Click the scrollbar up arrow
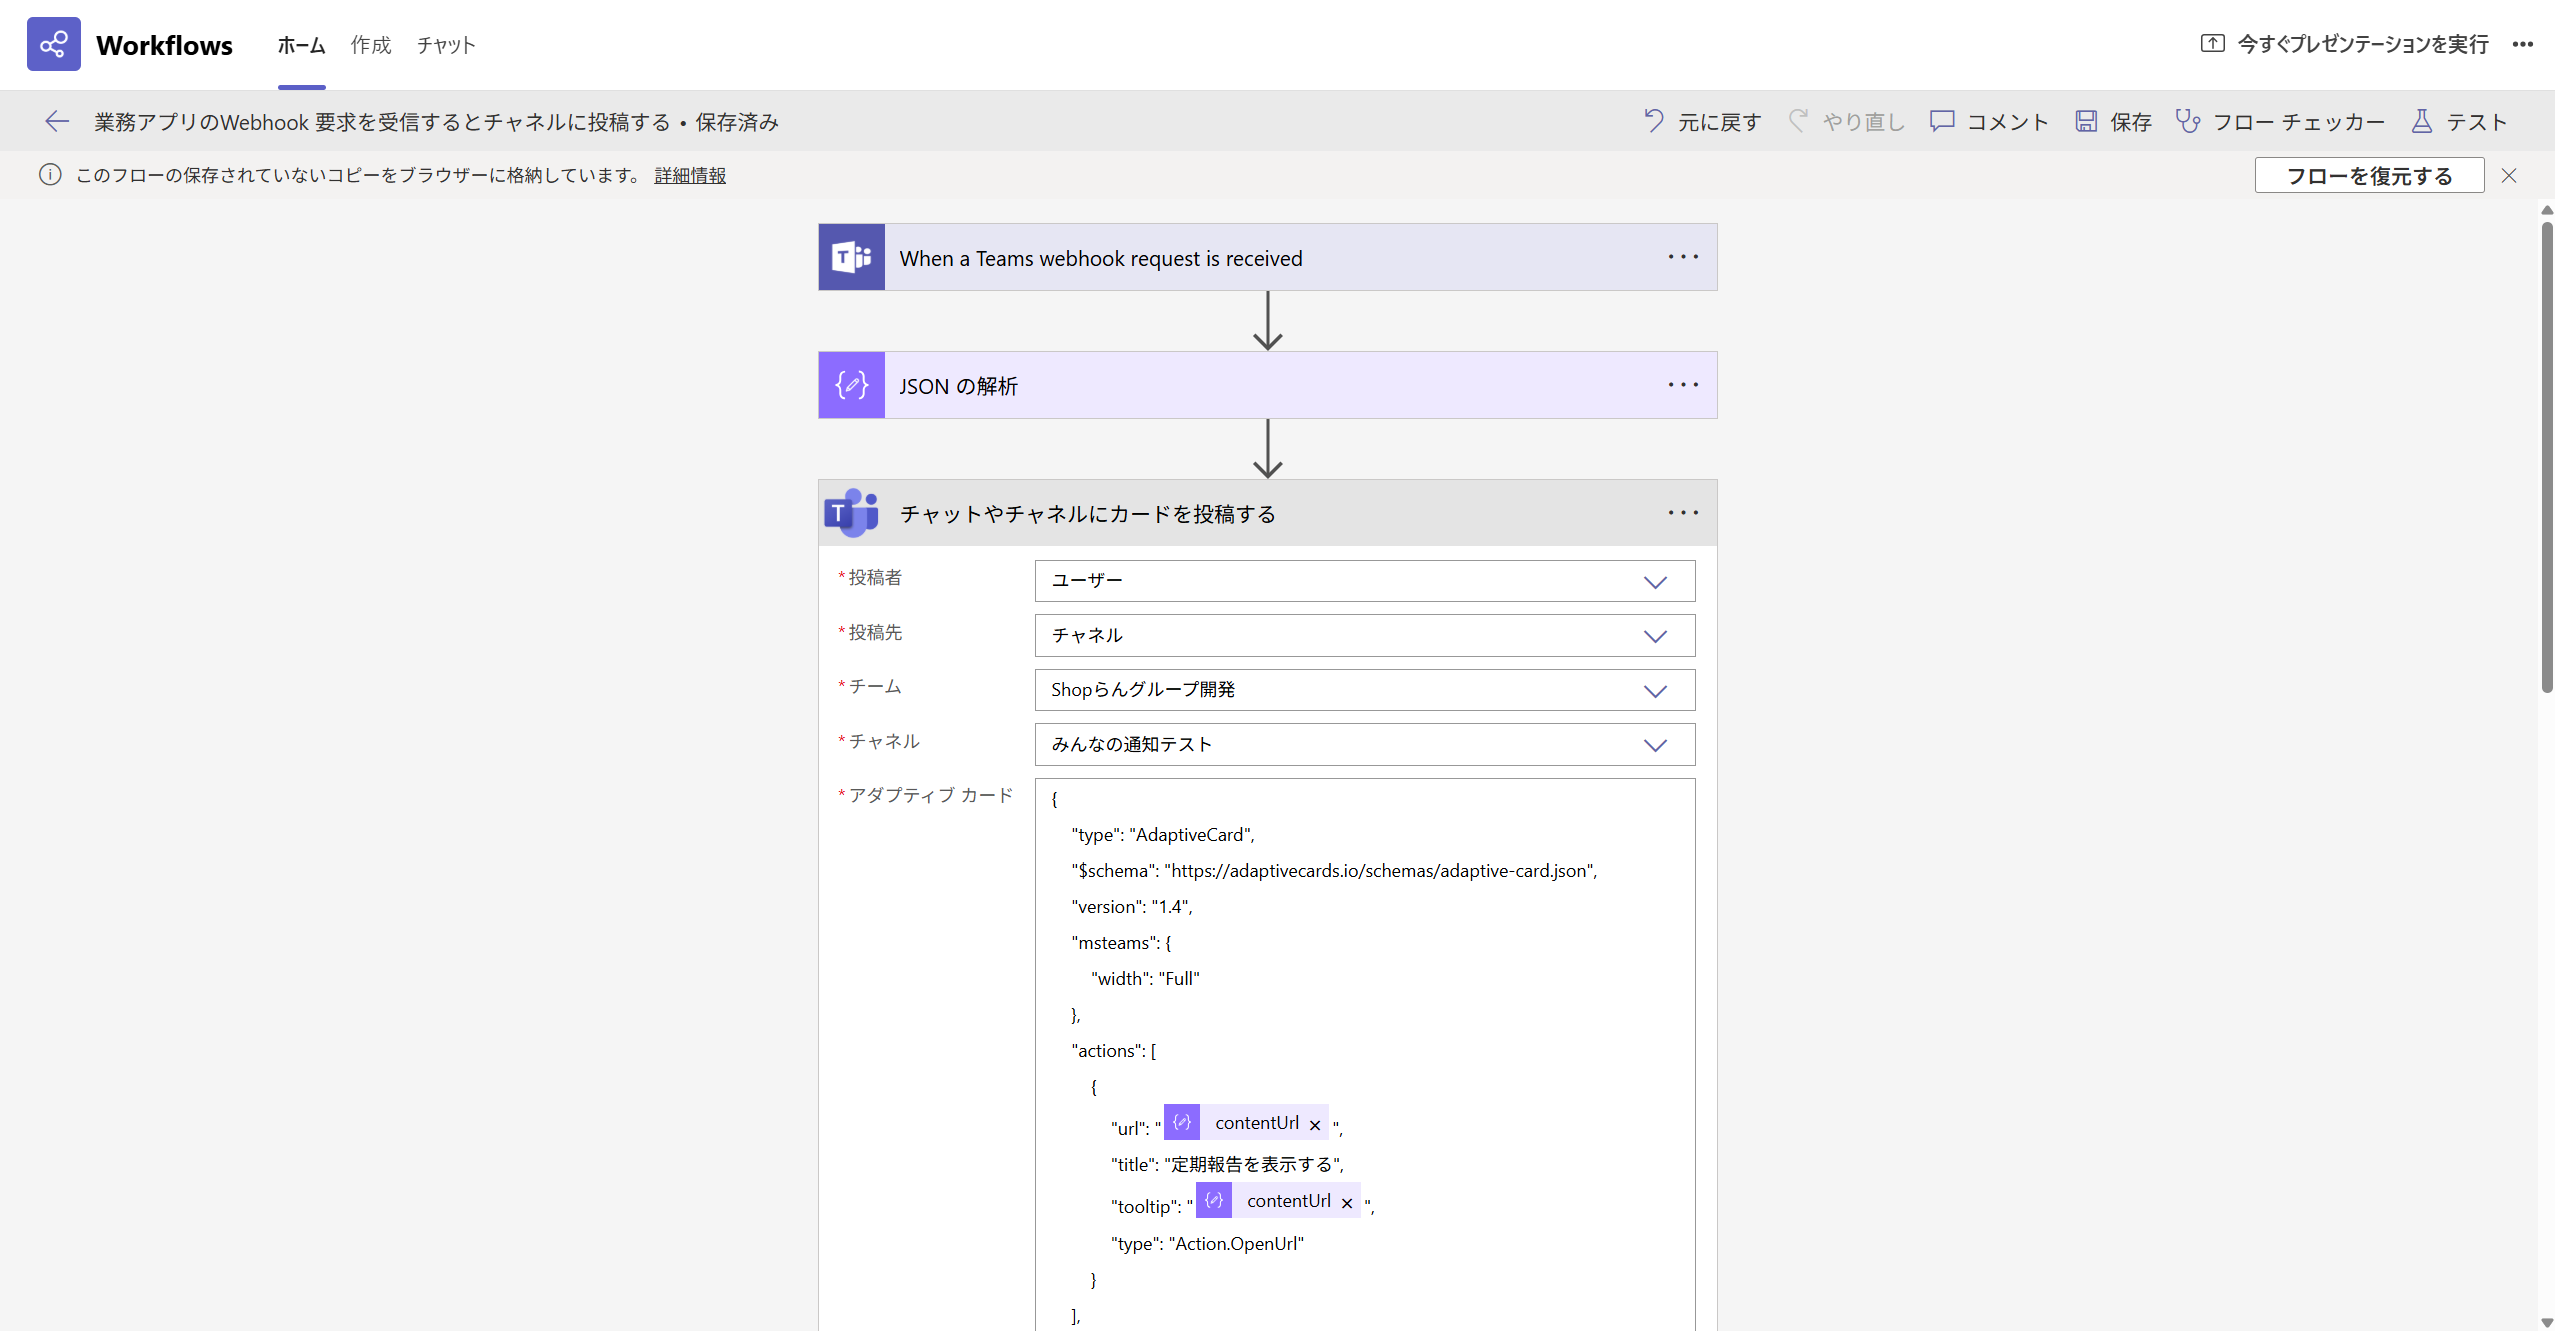 coord(2547,210)
